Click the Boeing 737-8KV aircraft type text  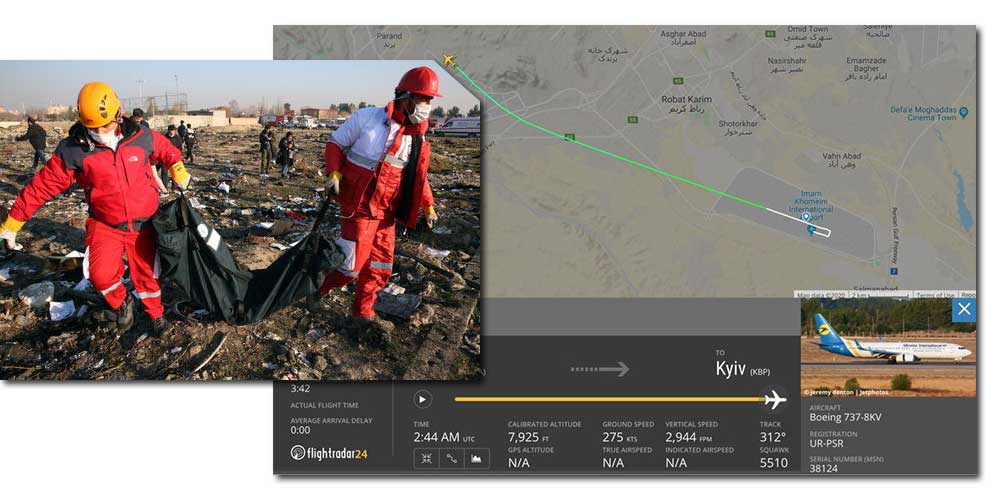coord(845,418)
